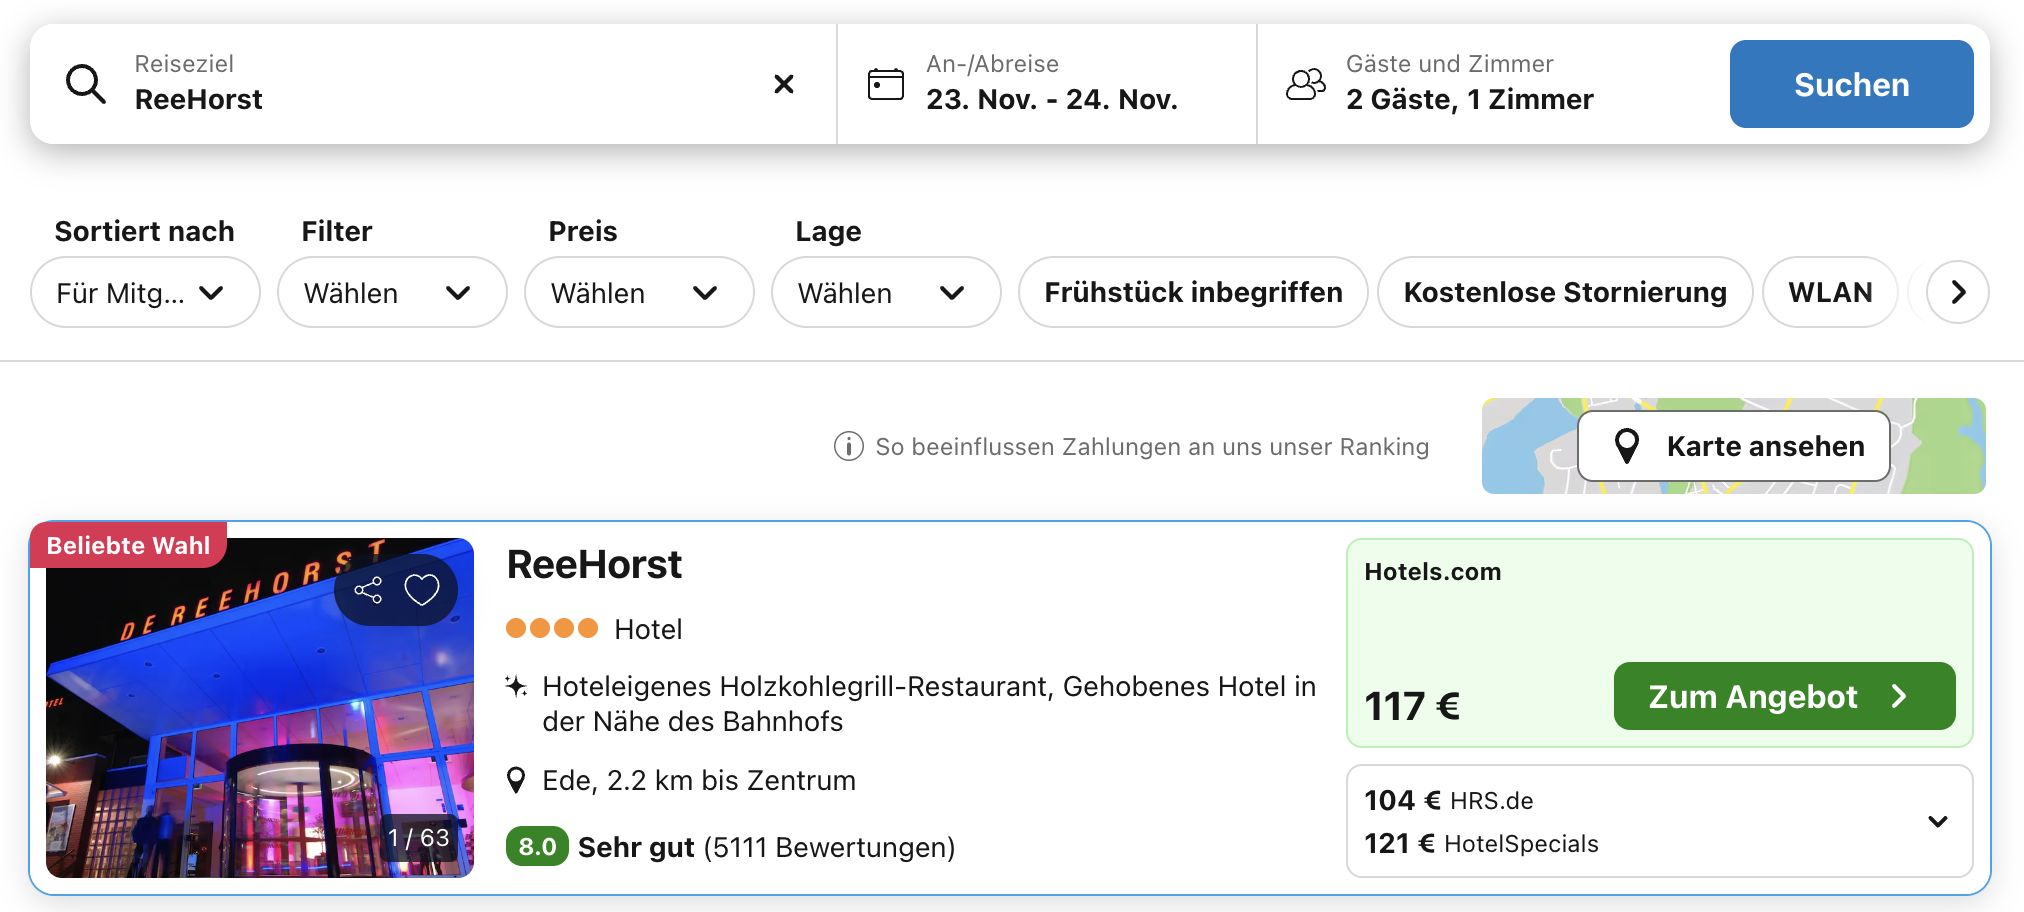Enable Kostenlose Stornierung filter
Image resolution: width=2024 pixels, height=912 pixels.
tap(1564, 292)
